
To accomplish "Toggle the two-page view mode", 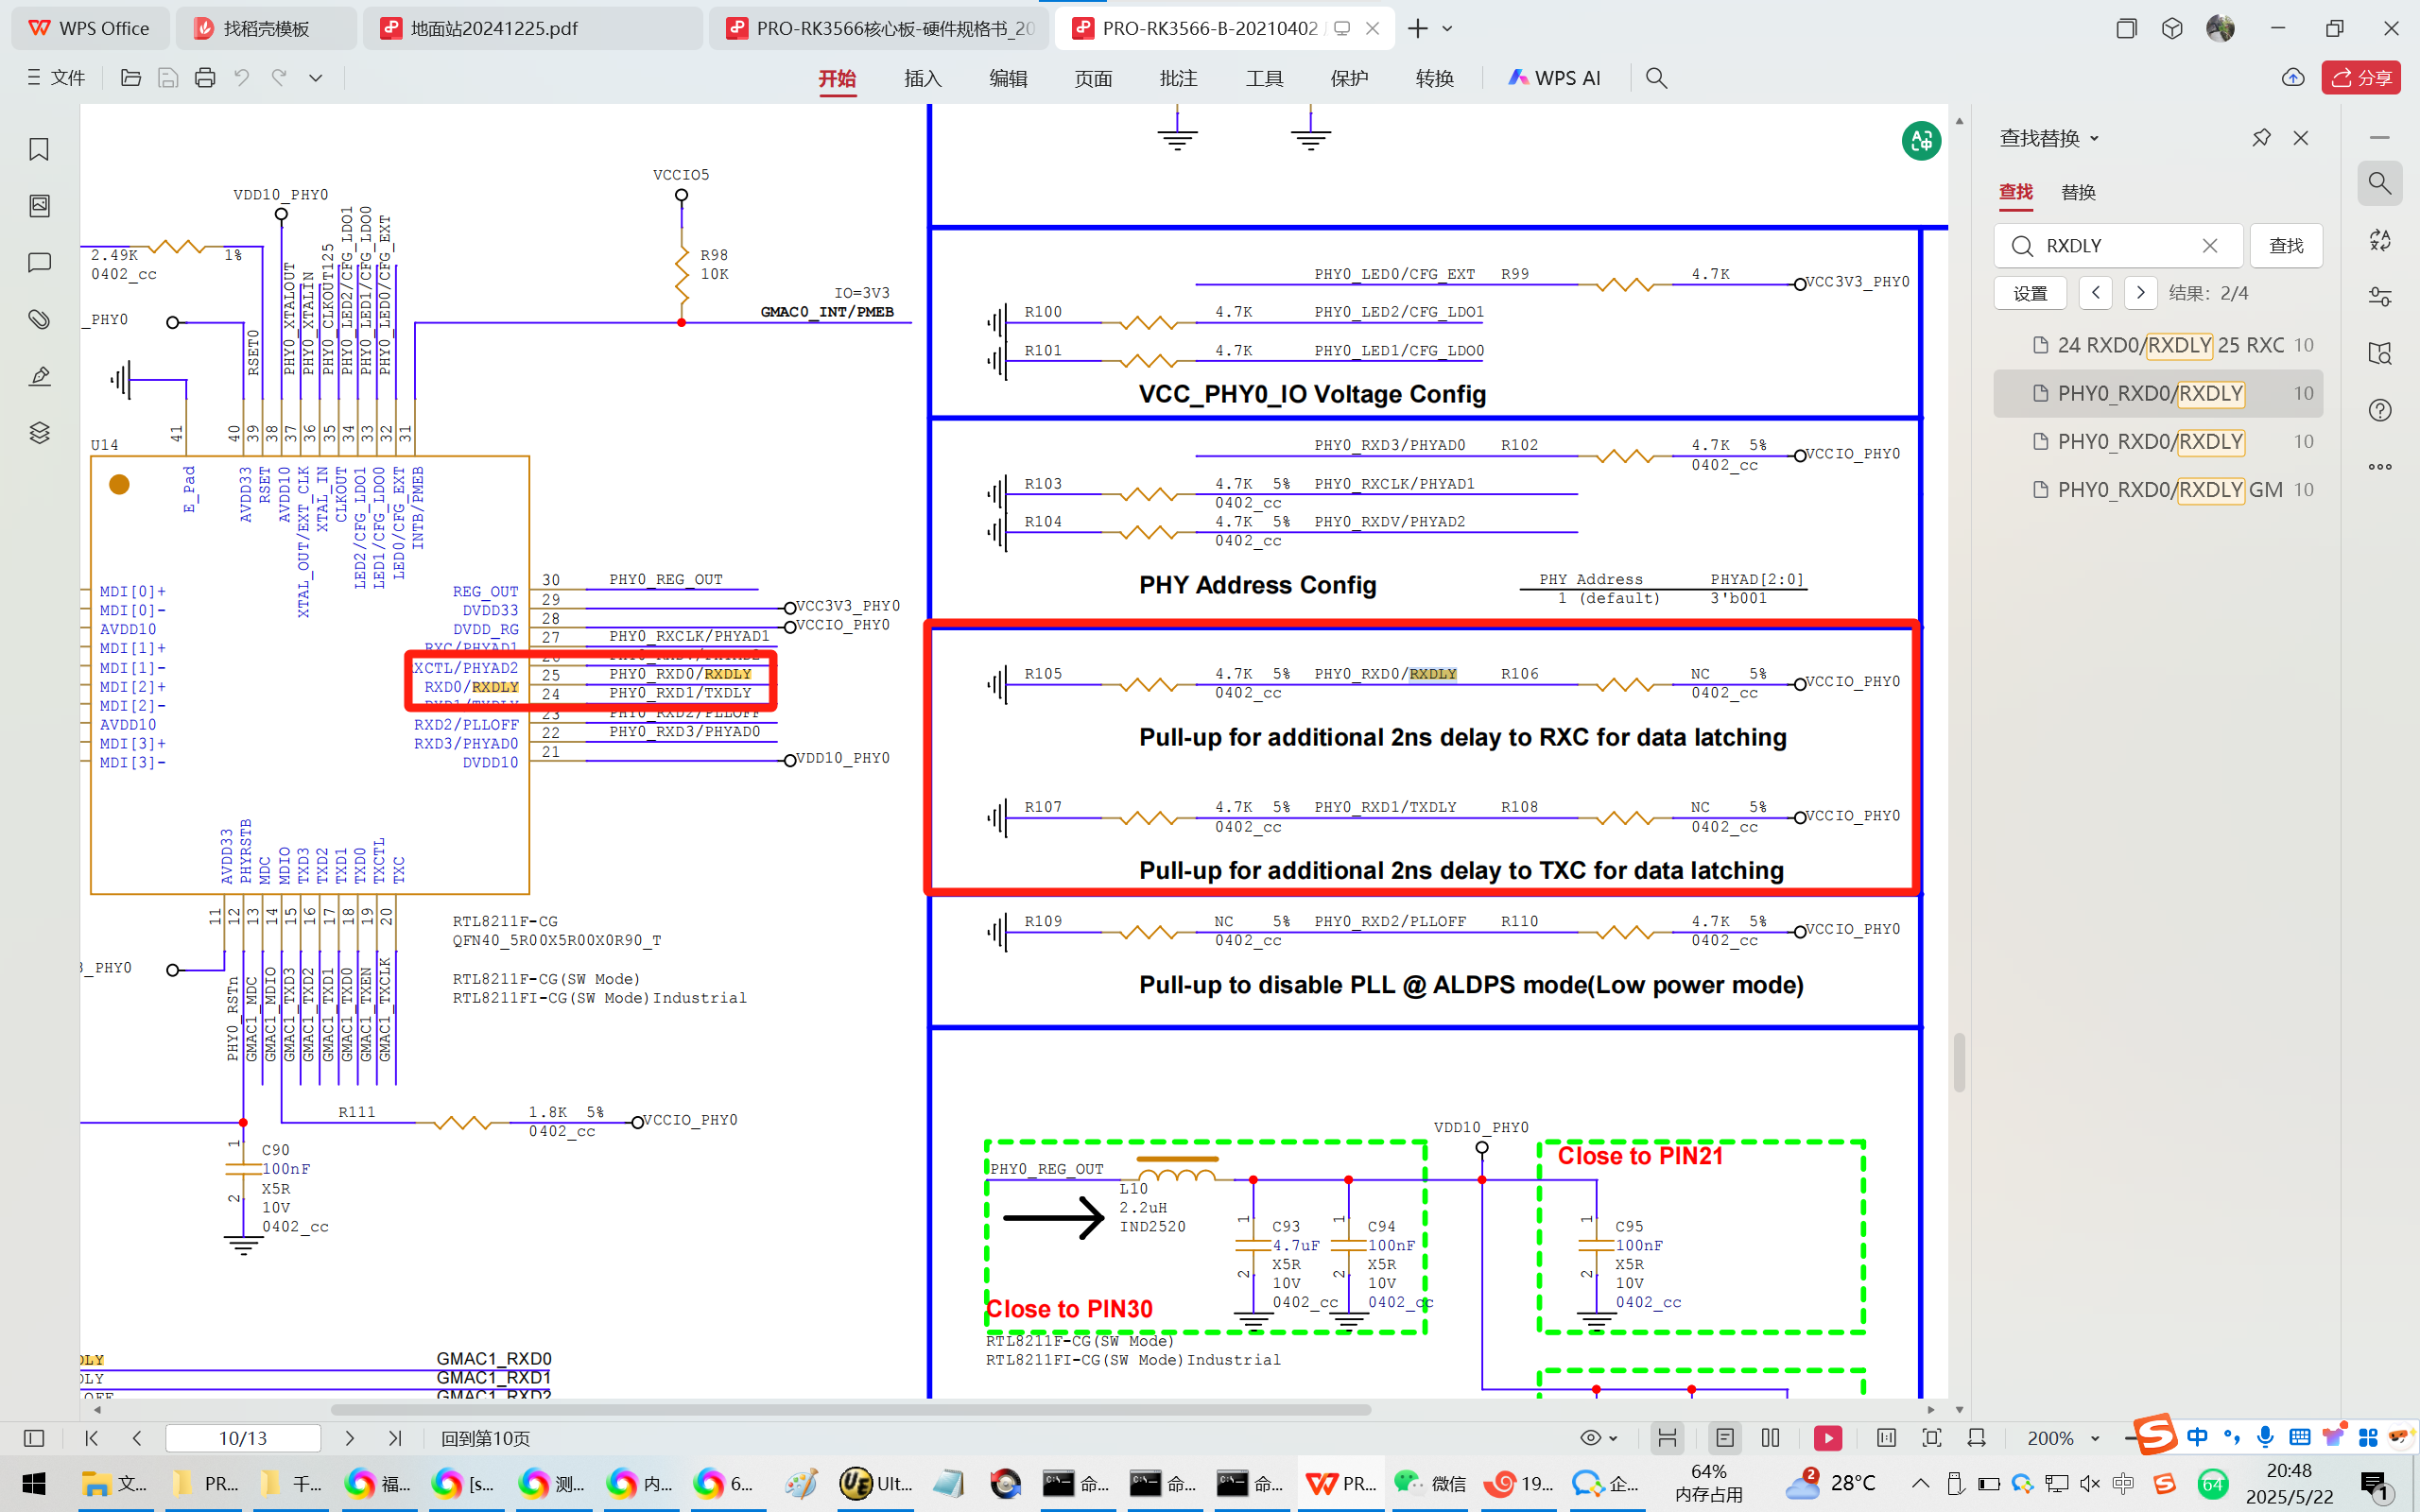I will [1770, 1438].
